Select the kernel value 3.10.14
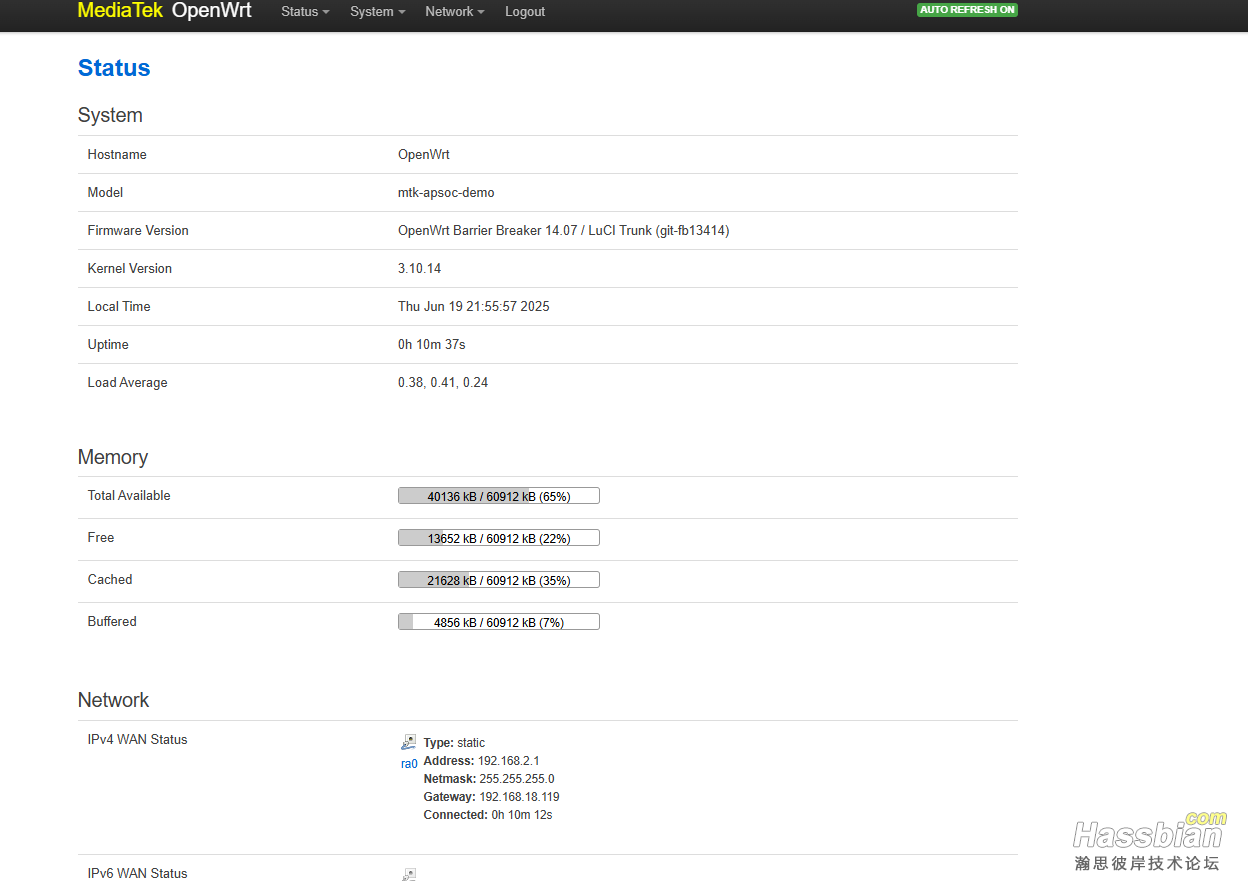 (x=420, y=269)
